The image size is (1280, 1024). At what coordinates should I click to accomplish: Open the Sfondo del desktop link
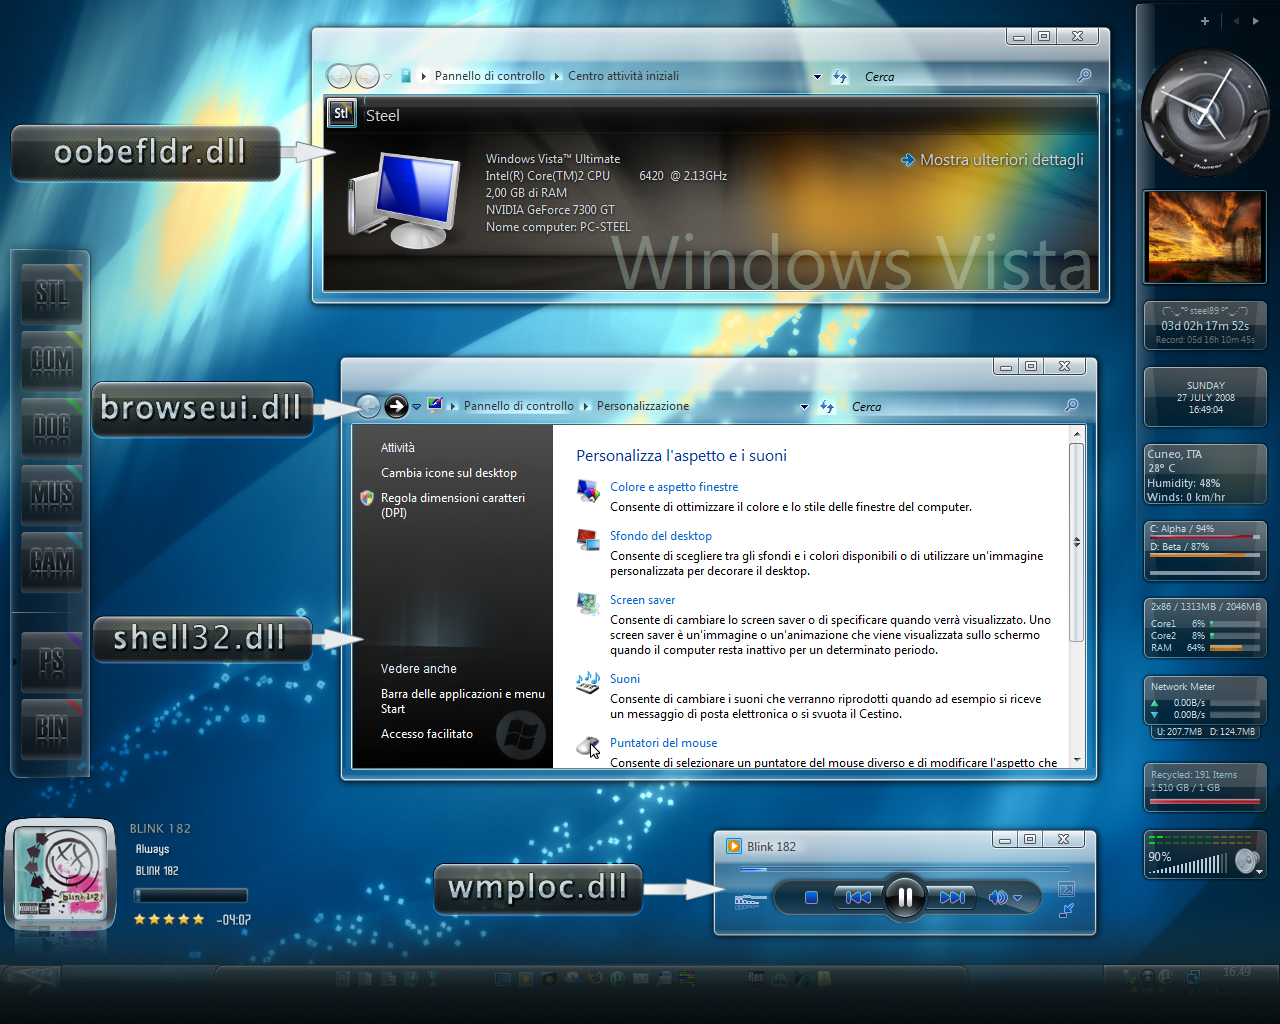coord(661,536)
